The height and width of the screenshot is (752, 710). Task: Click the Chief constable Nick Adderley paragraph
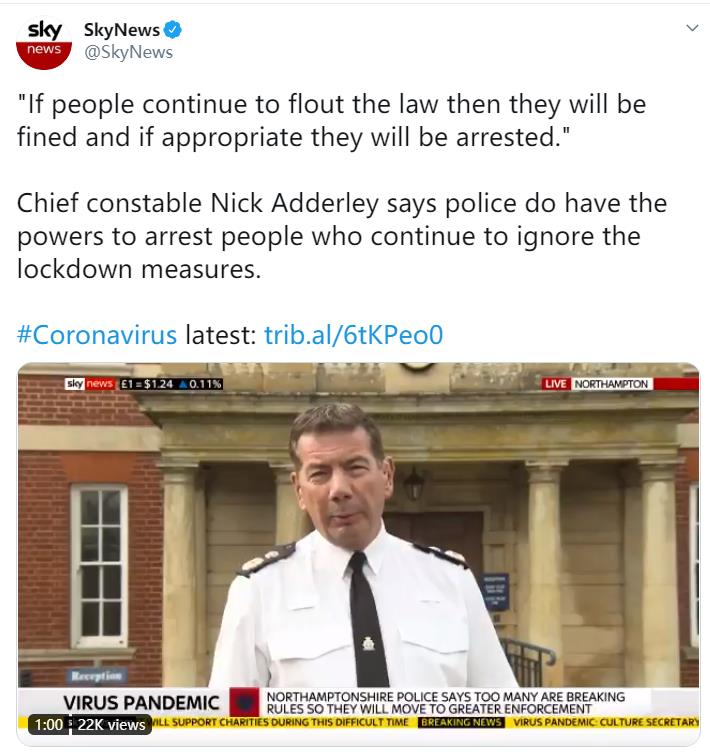[x=342, y=236]
